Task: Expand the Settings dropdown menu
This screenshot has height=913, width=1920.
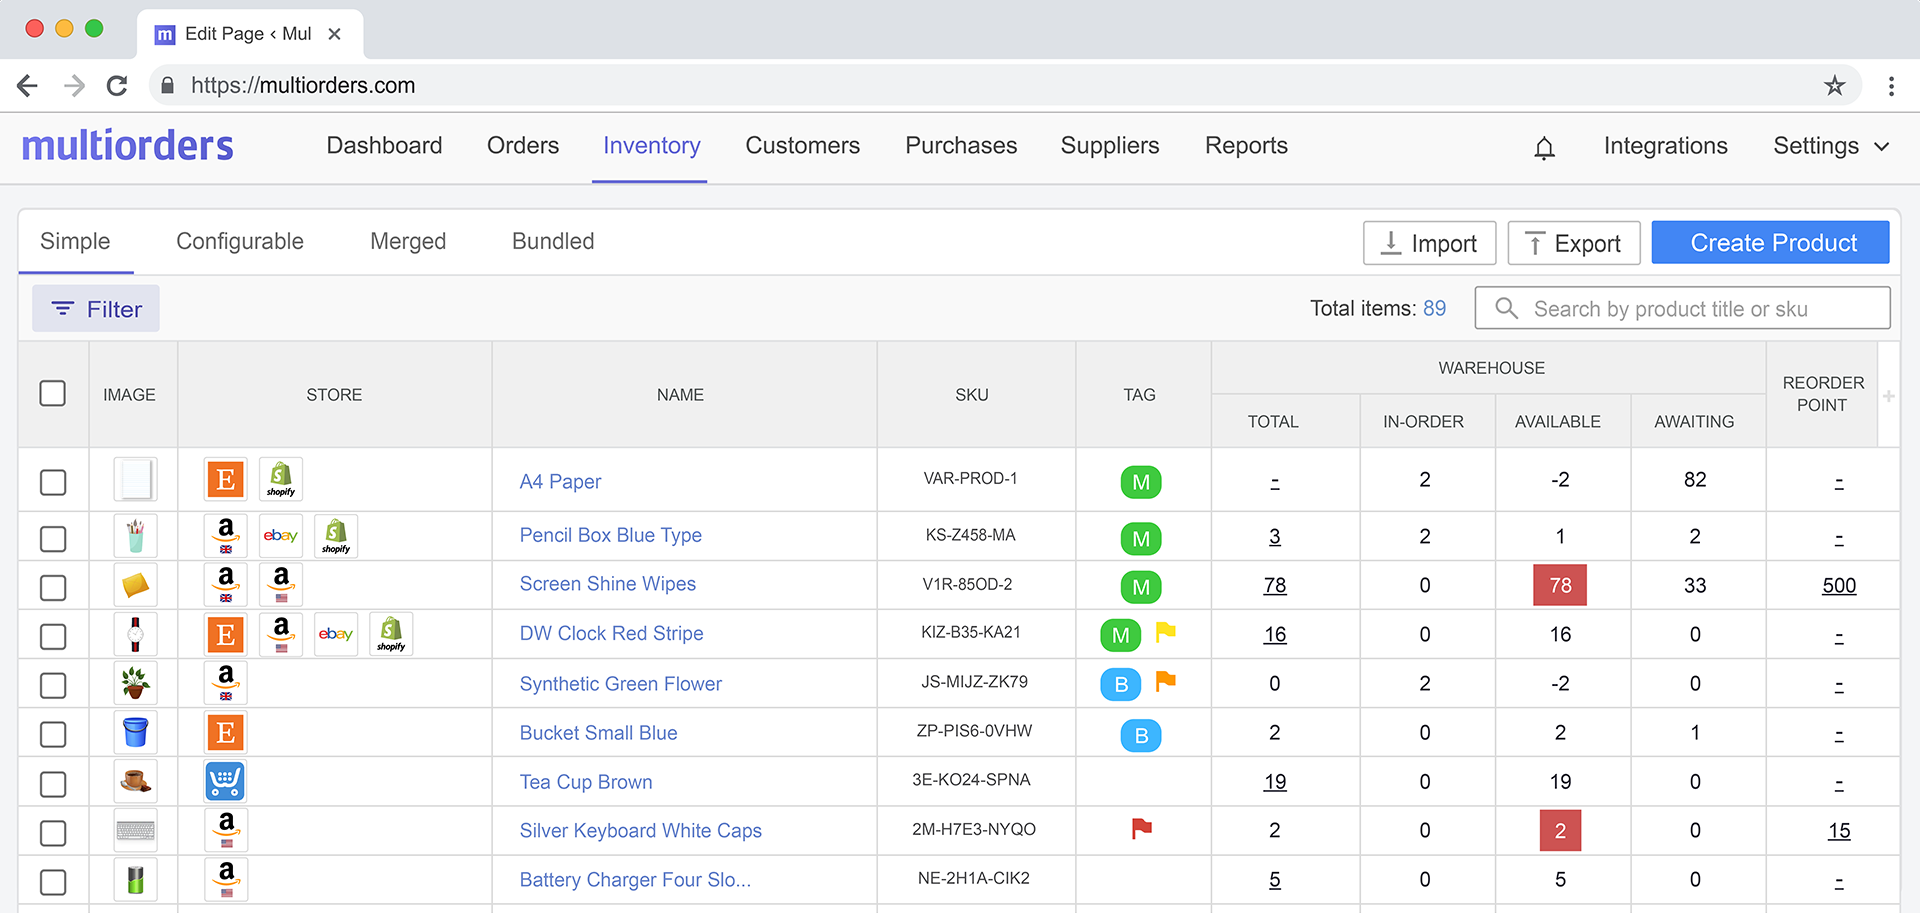Action: [1830, 146]
